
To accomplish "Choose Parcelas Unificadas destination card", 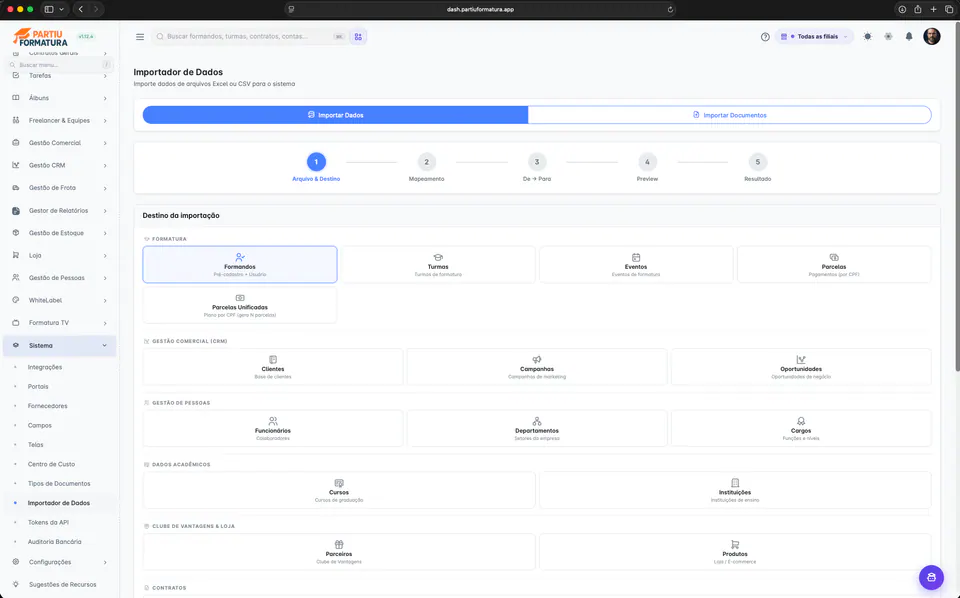I will [x=240, y=305].
